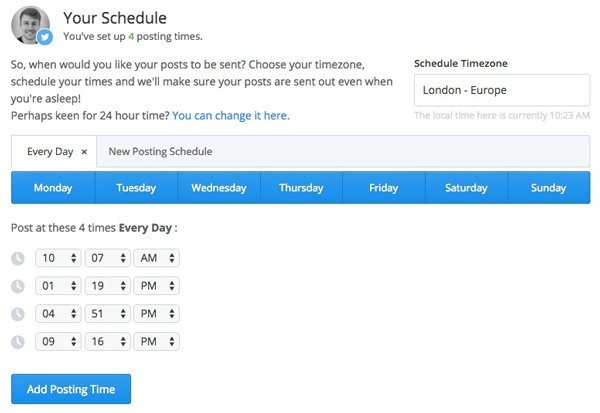Viewport: 600px width, 413px height.
Task: Click clock icon beside 01:19 PM time
Action: pos(18,286)
